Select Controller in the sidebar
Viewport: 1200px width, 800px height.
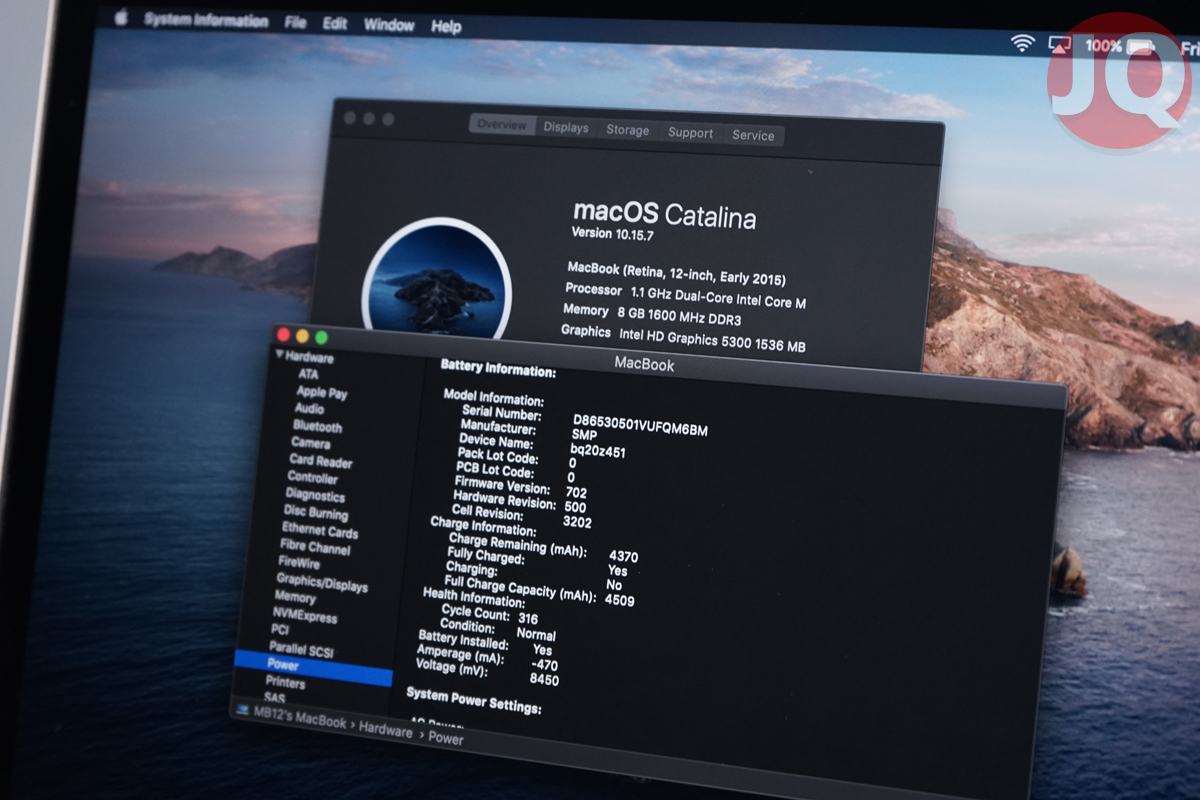(312, 478)
